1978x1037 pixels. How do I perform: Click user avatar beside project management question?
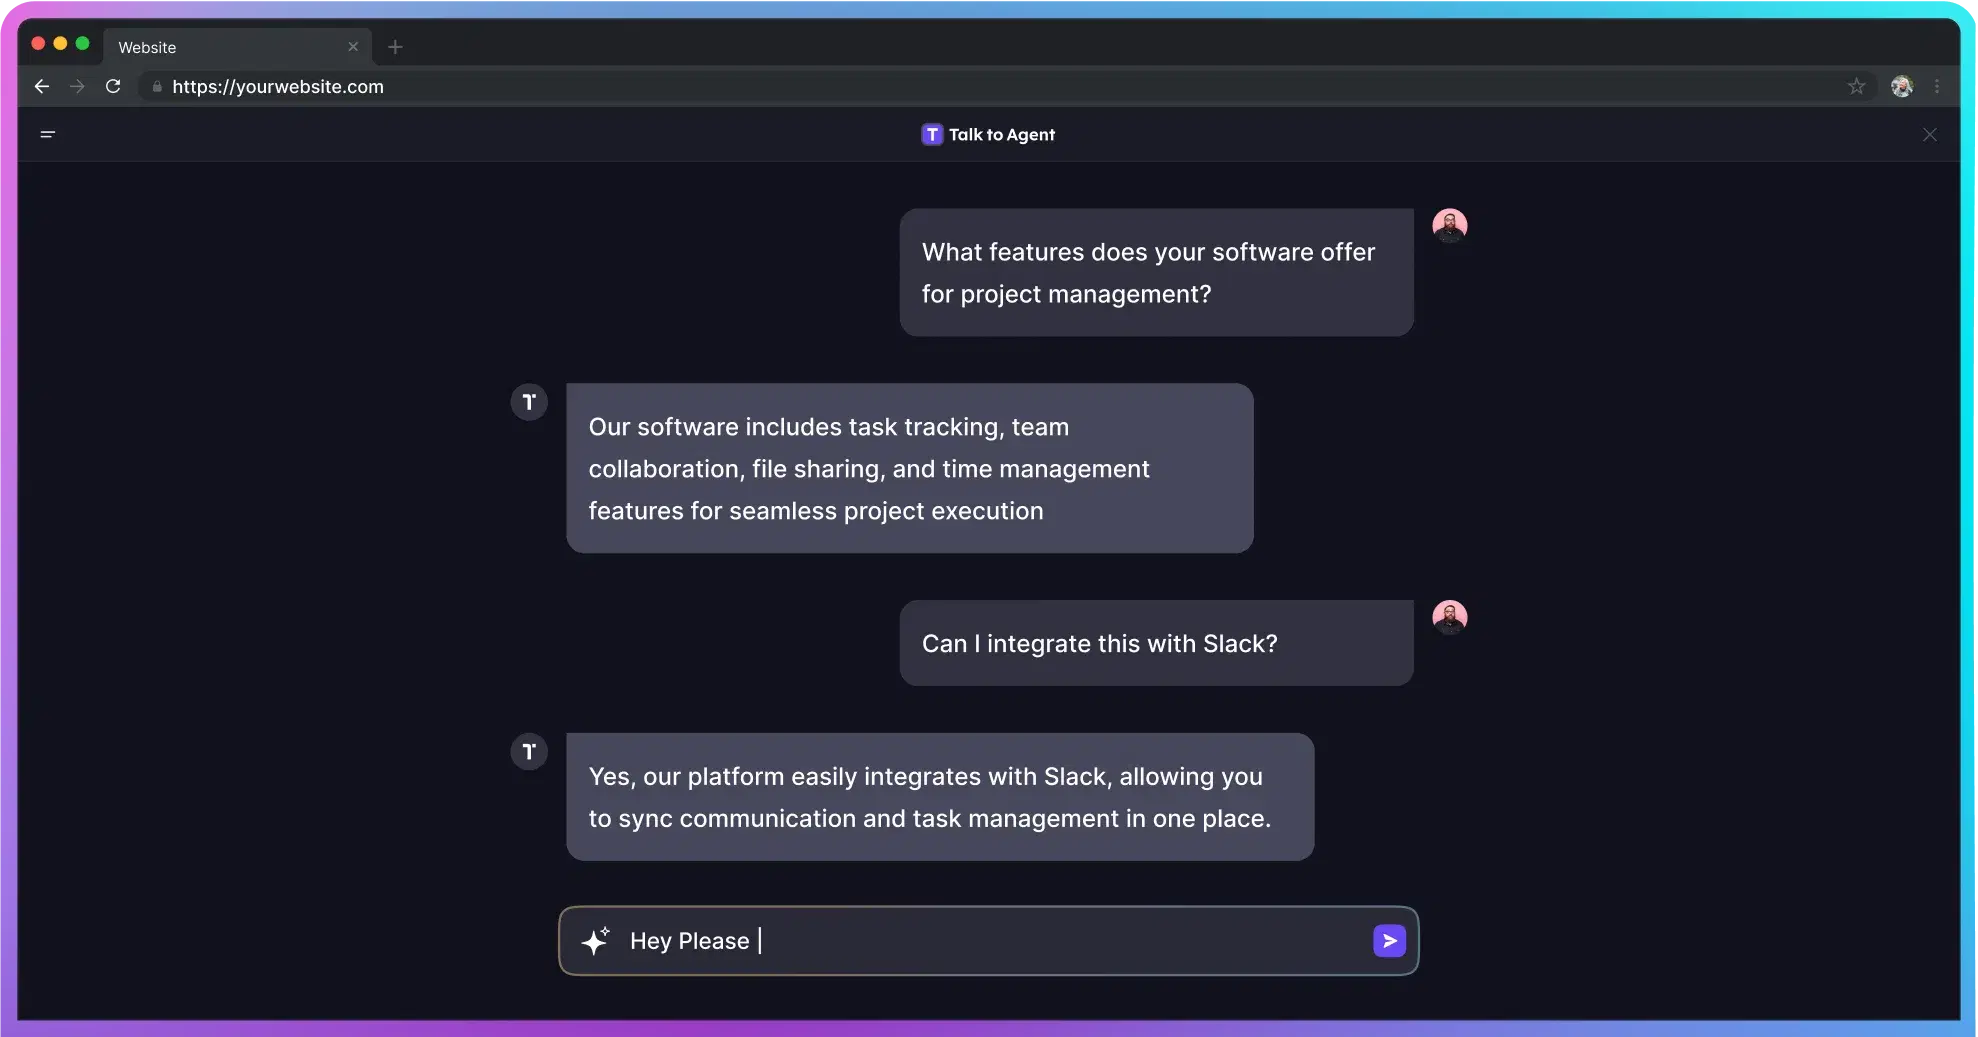tap(1449, 226)
